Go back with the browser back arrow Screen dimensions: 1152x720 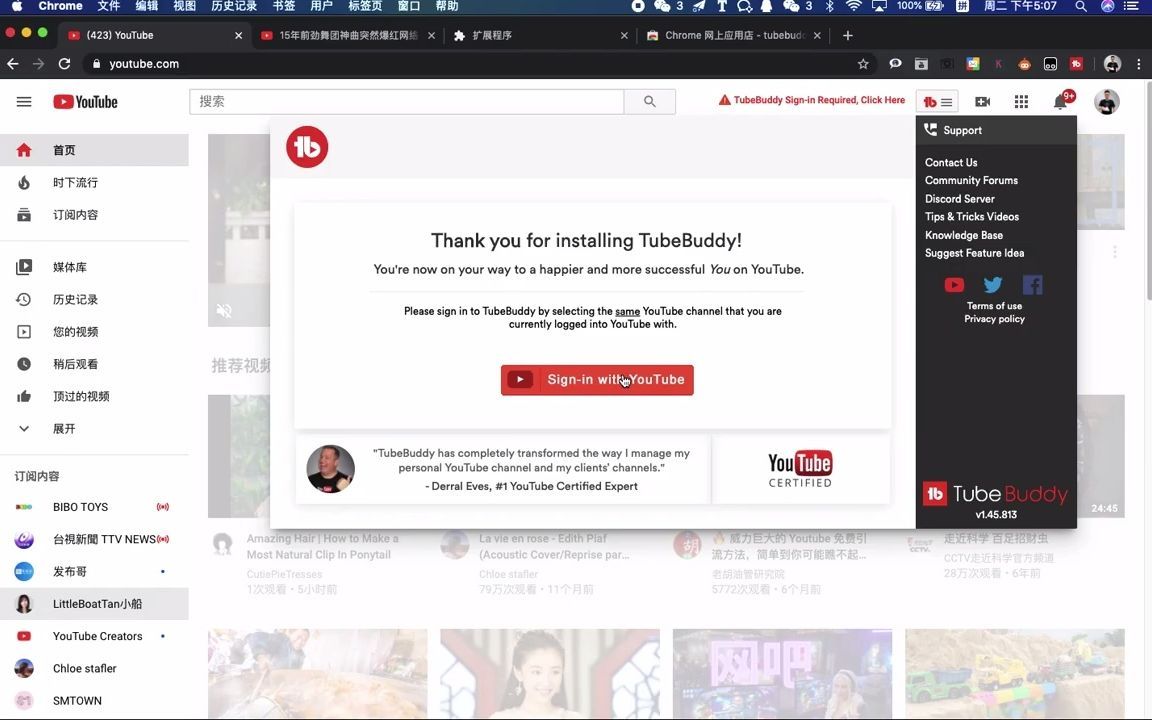point(13,64)
